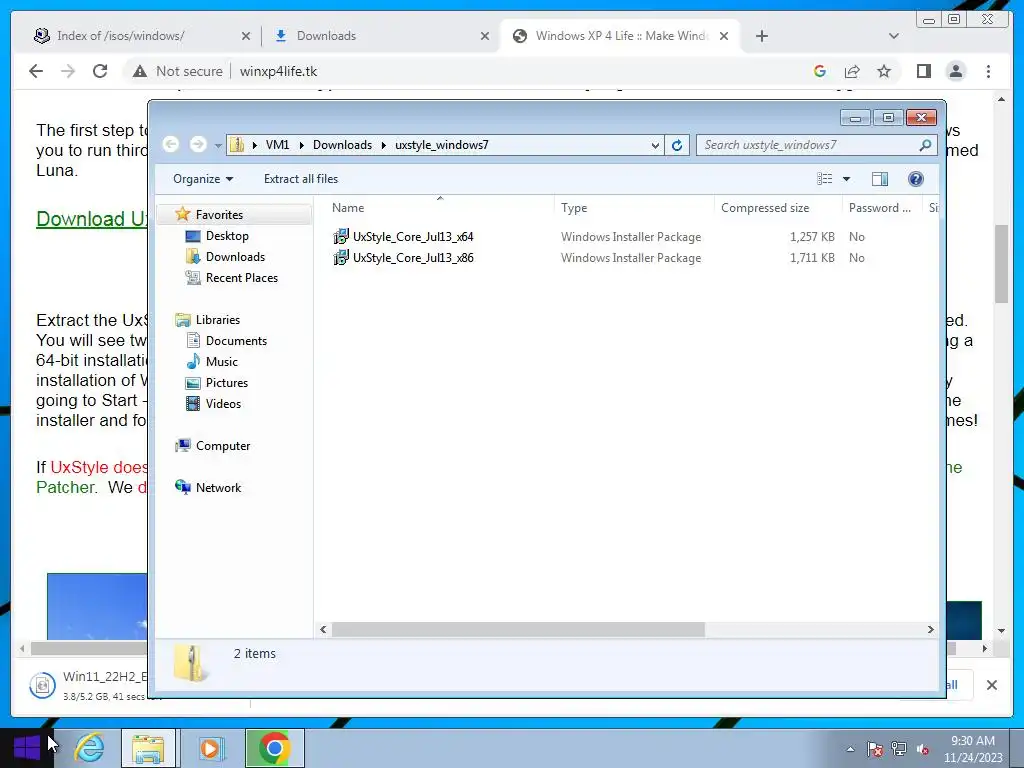Click the Password column header
The width and height of the screenshot is (1024, 768).
tap(882, 208)
